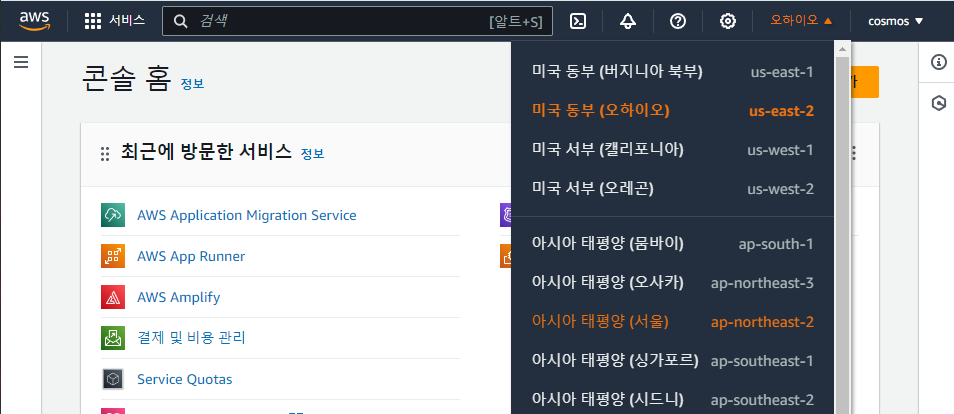The image size is (954, 414).
Task: Select region 미국 서부 (캘리포니아)
Action: pyautogui.click(x=672, y=149)
